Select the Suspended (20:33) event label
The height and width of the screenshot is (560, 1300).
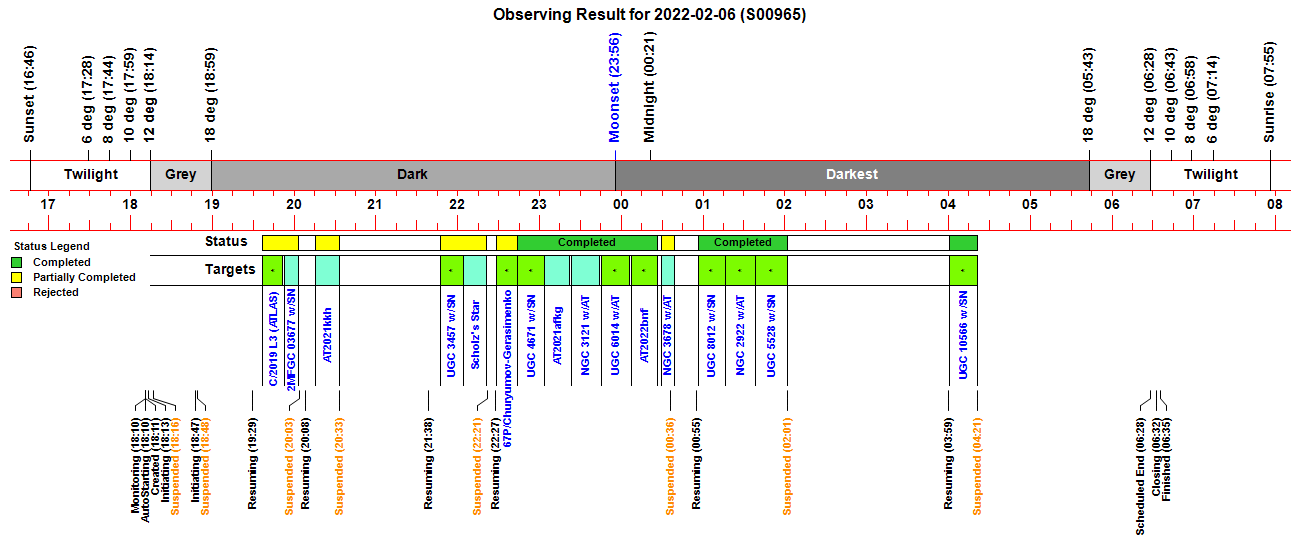(339, 466)
